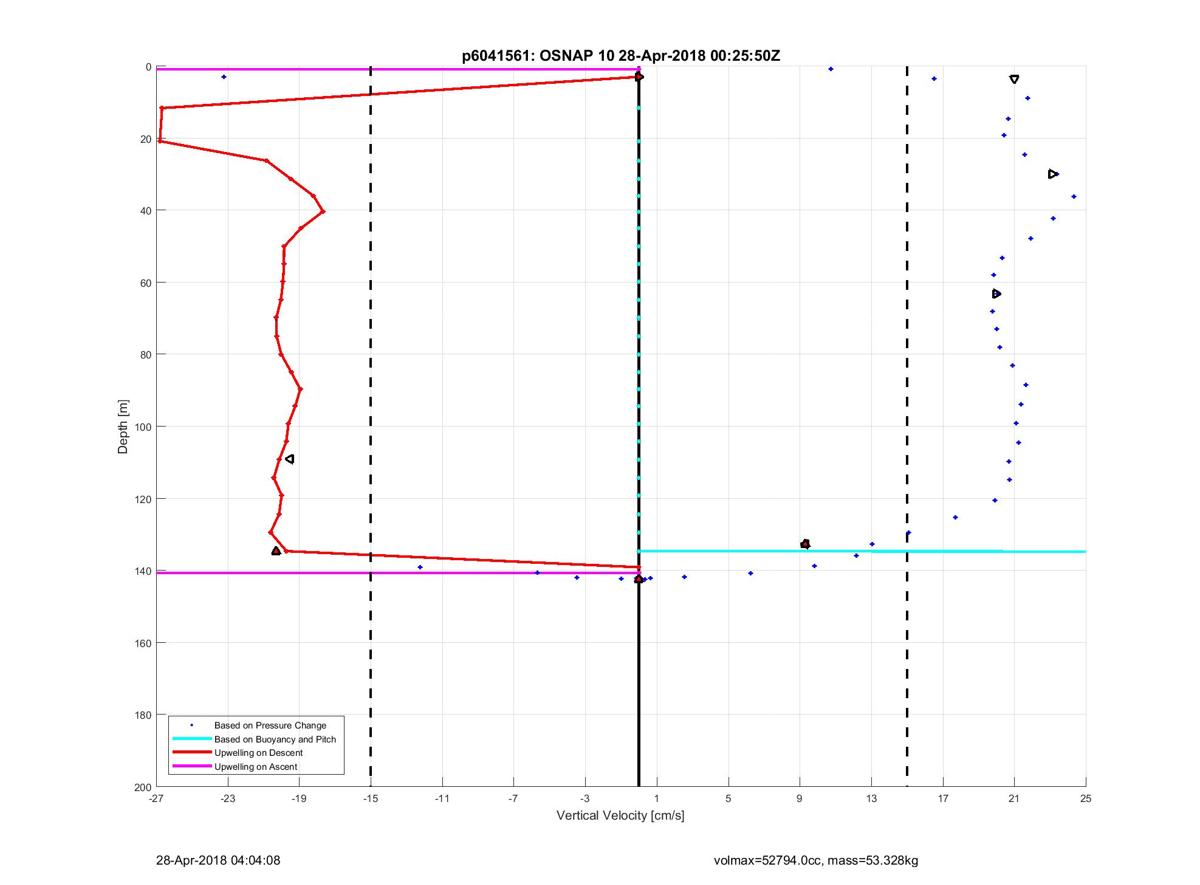Click the -3 tick label on the velocity axis
Image resolution: width=1200 pixels, height=885 pixels.
[x=585, y=798]
